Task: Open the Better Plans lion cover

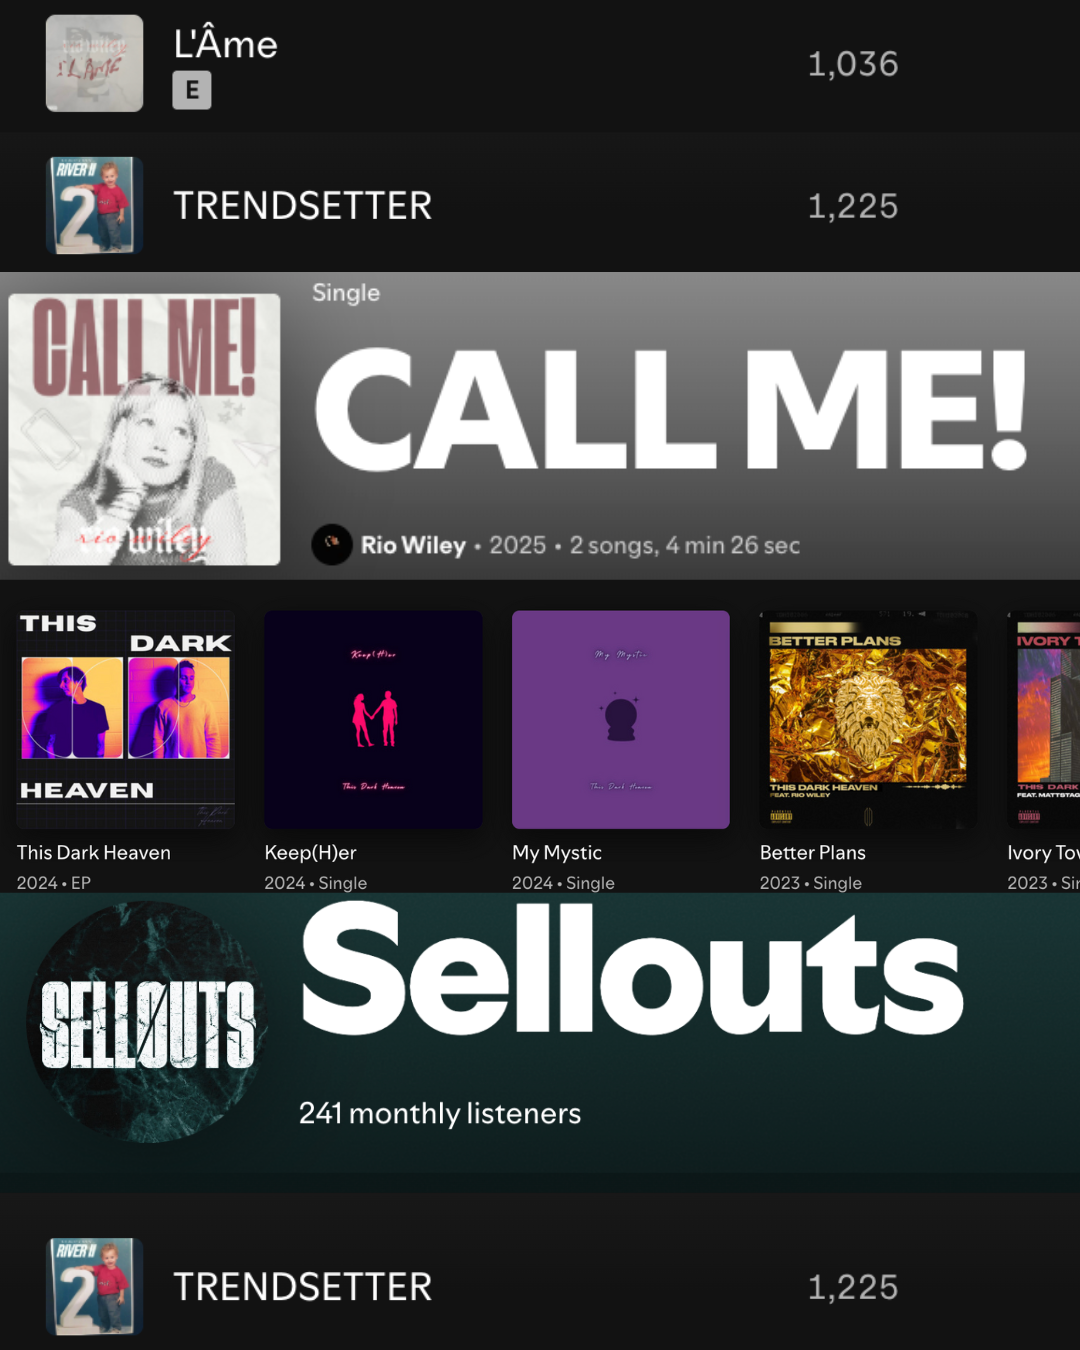Action: pyautogui.click(x=868, y=720)
